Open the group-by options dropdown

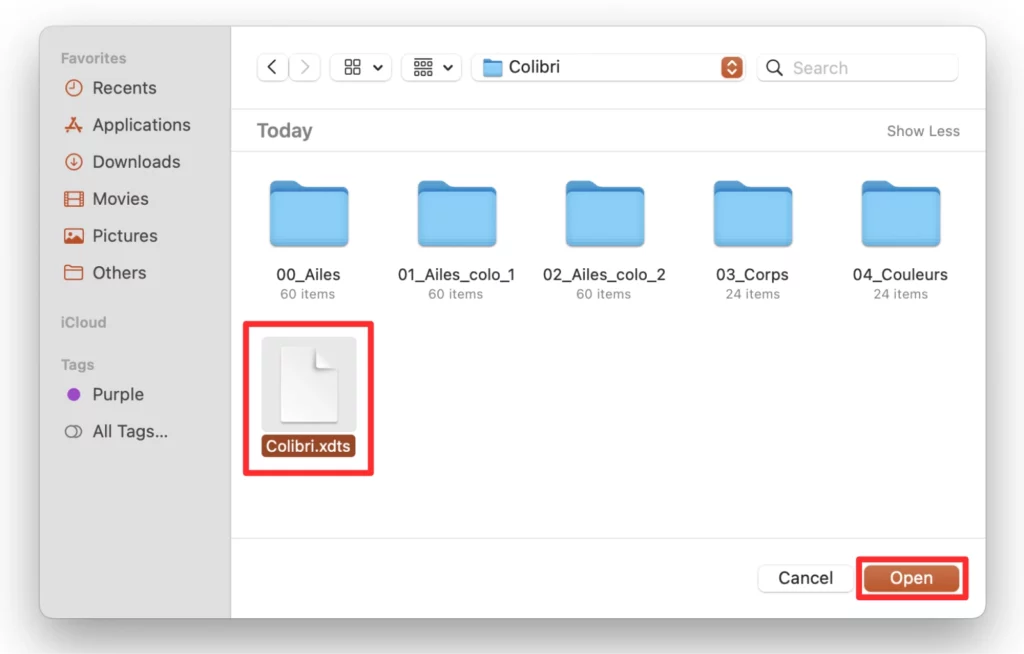coord(432,67)
